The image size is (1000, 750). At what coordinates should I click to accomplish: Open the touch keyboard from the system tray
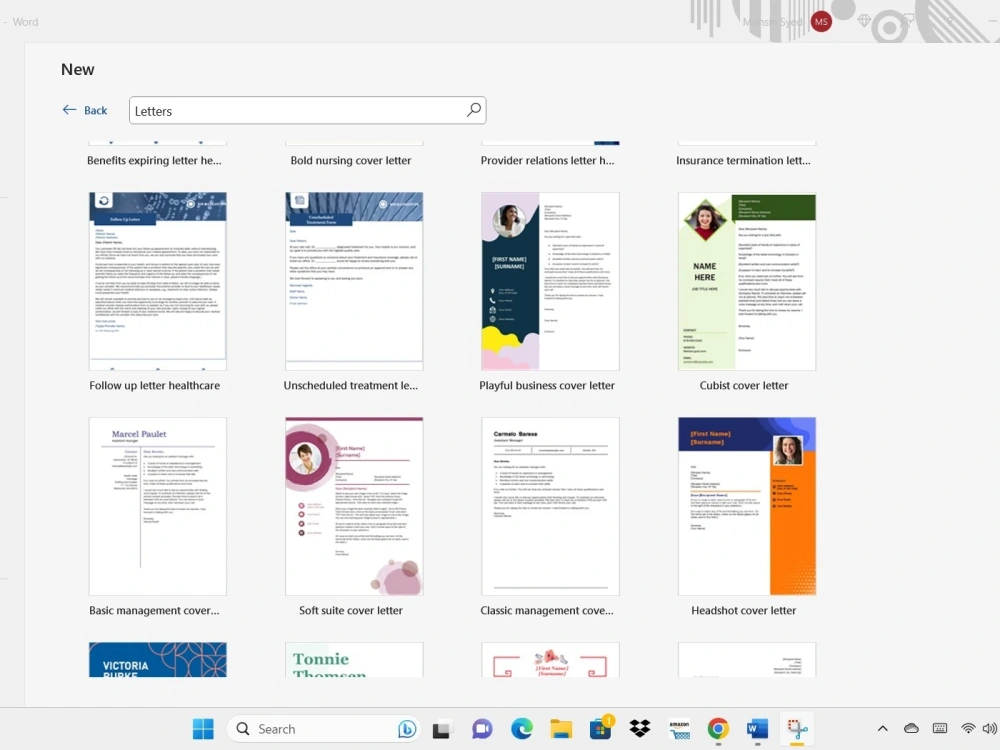click(940, 728)
